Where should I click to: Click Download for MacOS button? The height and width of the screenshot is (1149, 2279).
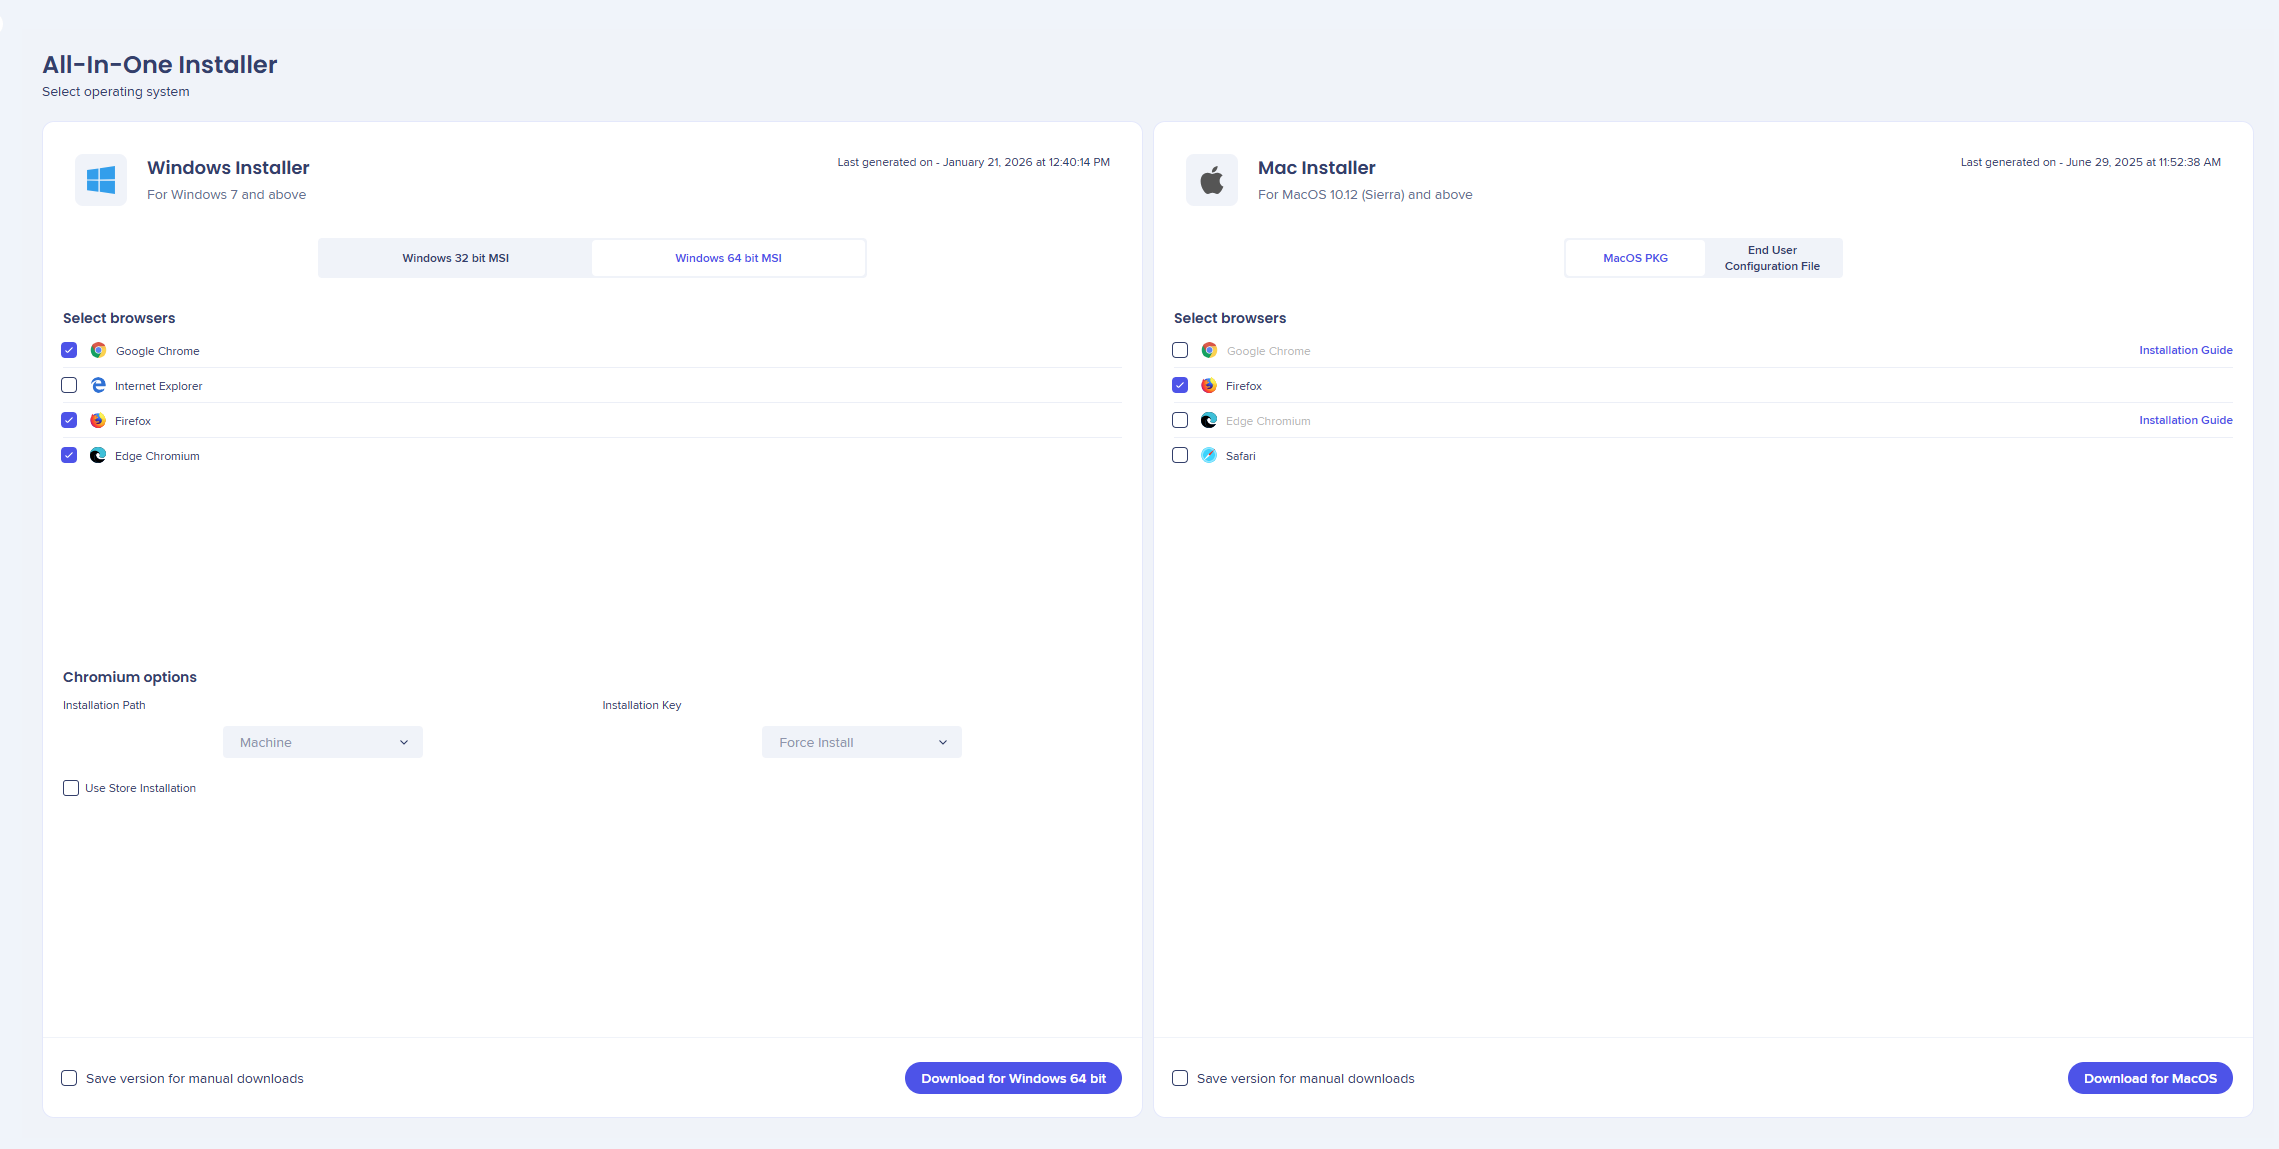2150,1078
